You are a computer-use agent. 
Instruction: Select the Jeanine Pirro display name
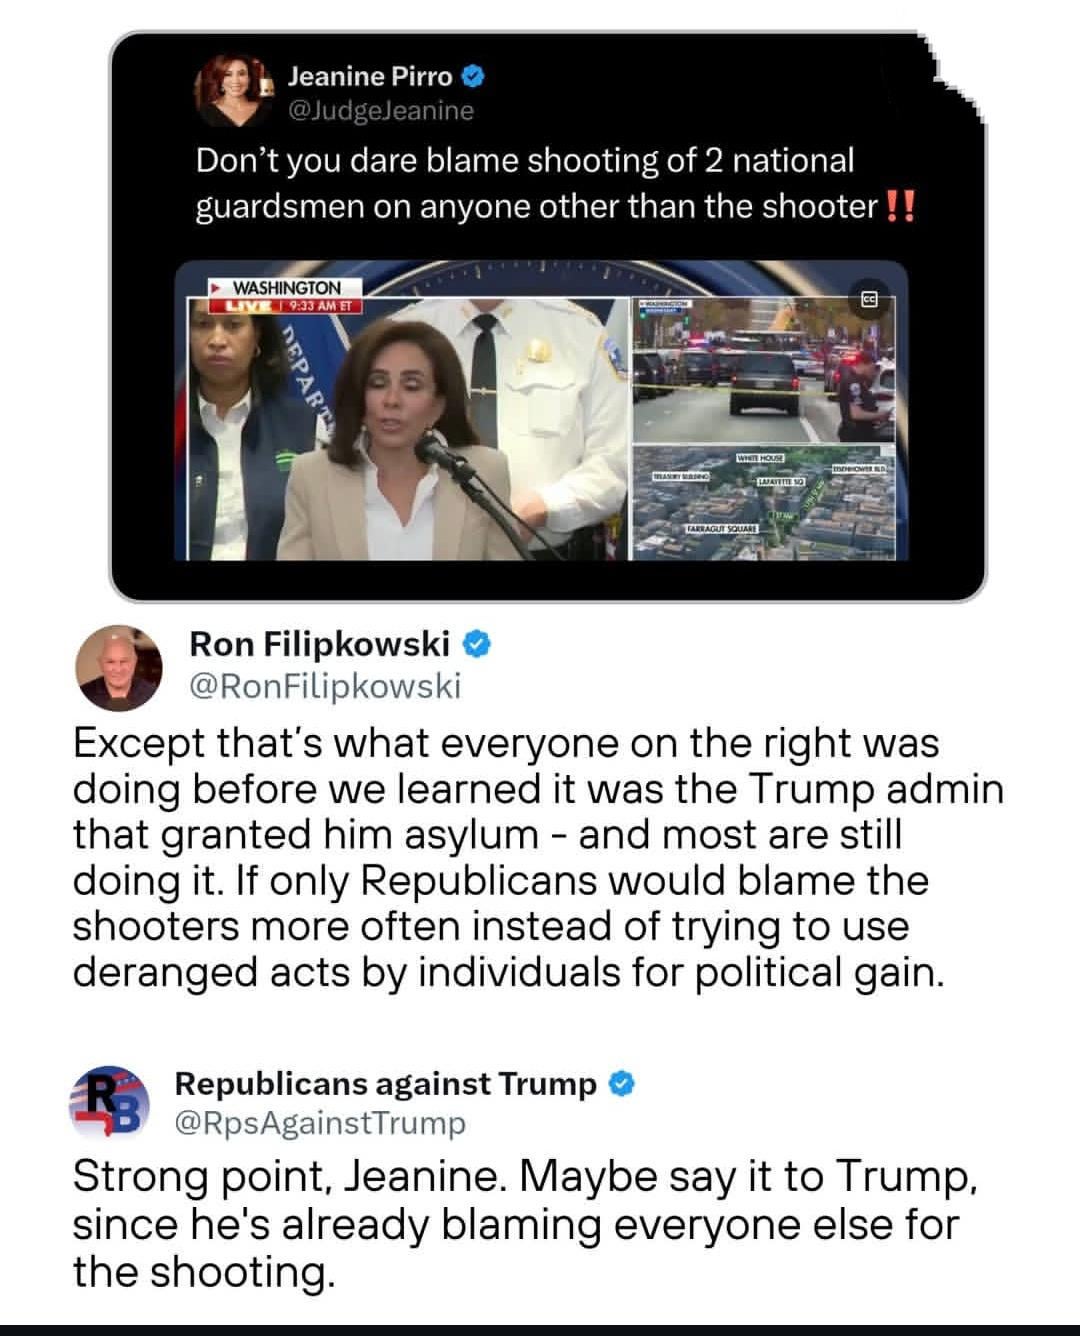click(370, 76)
